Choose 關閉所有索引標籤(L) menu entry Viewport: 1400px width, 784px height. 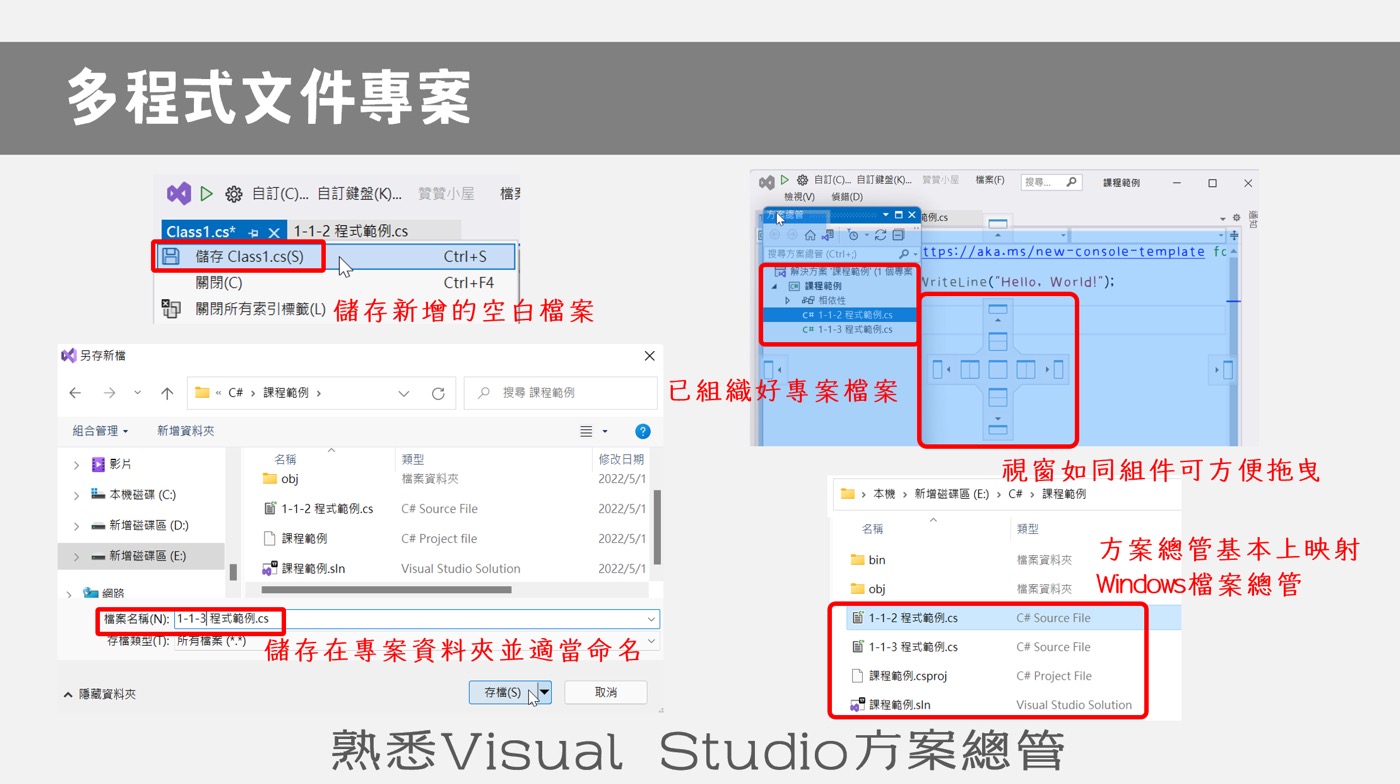tap(260, 309)
